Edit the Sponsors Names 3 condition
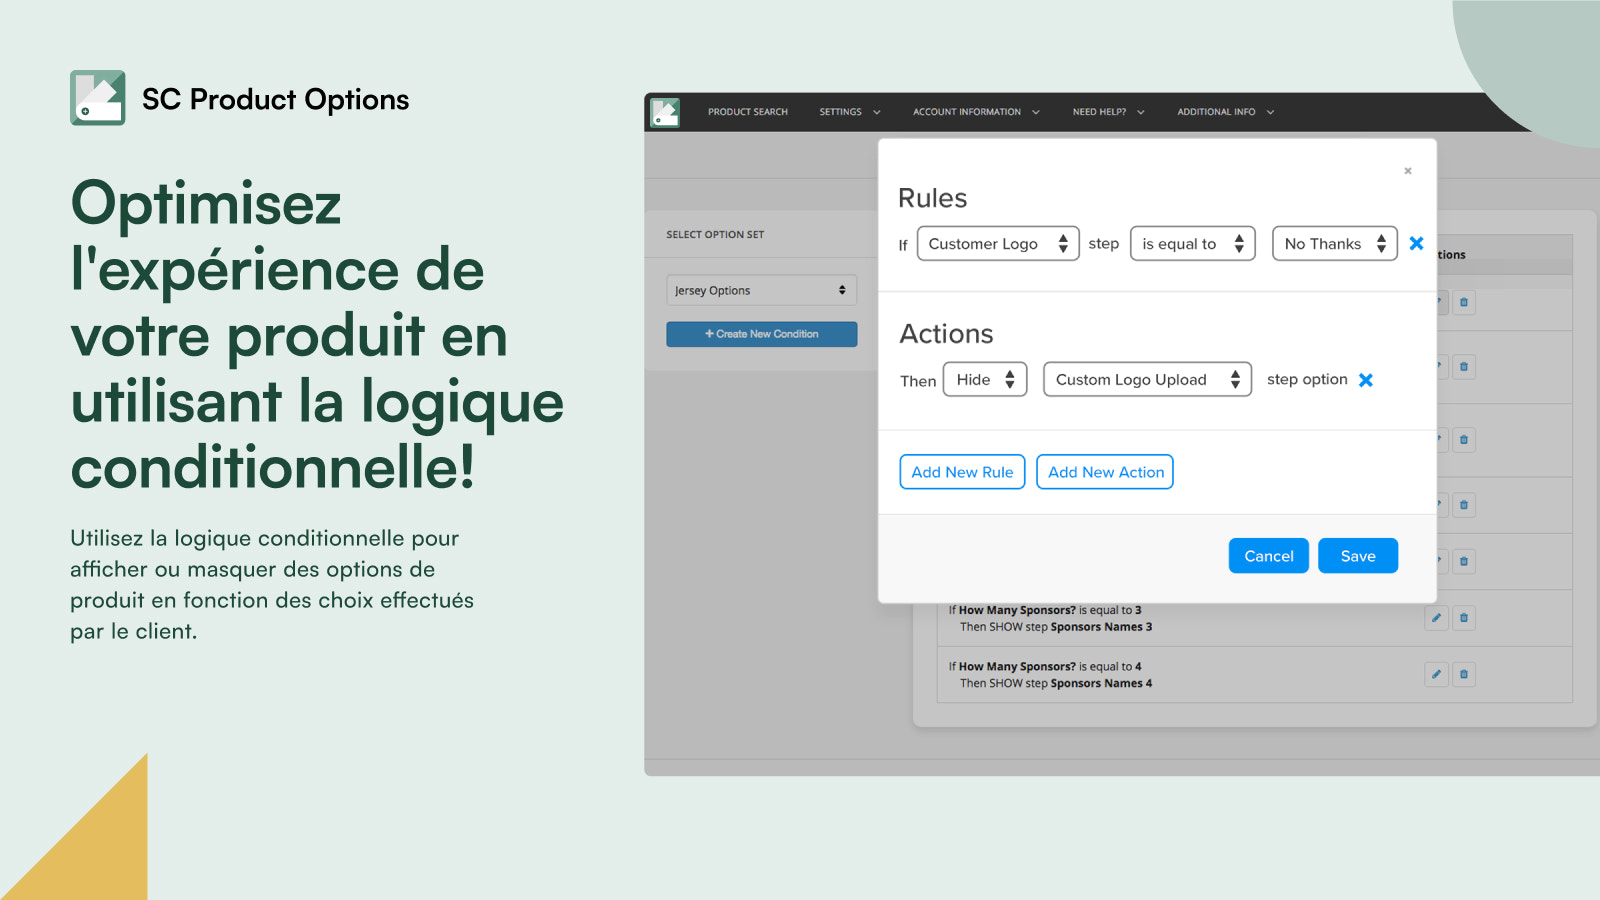Screen dimensions: 1600x900 1436,618
